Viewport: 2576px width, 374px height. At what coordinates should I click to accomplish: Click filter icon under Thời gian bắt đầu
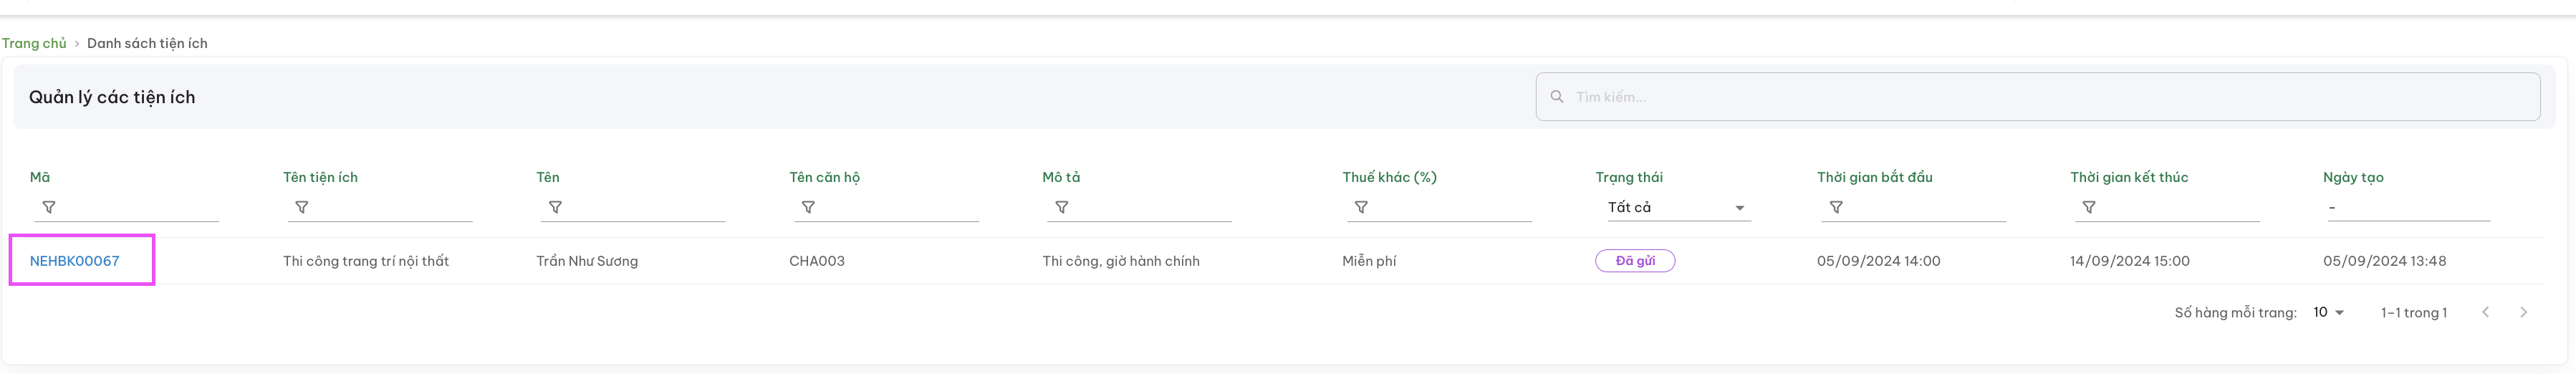[1836, 207]
